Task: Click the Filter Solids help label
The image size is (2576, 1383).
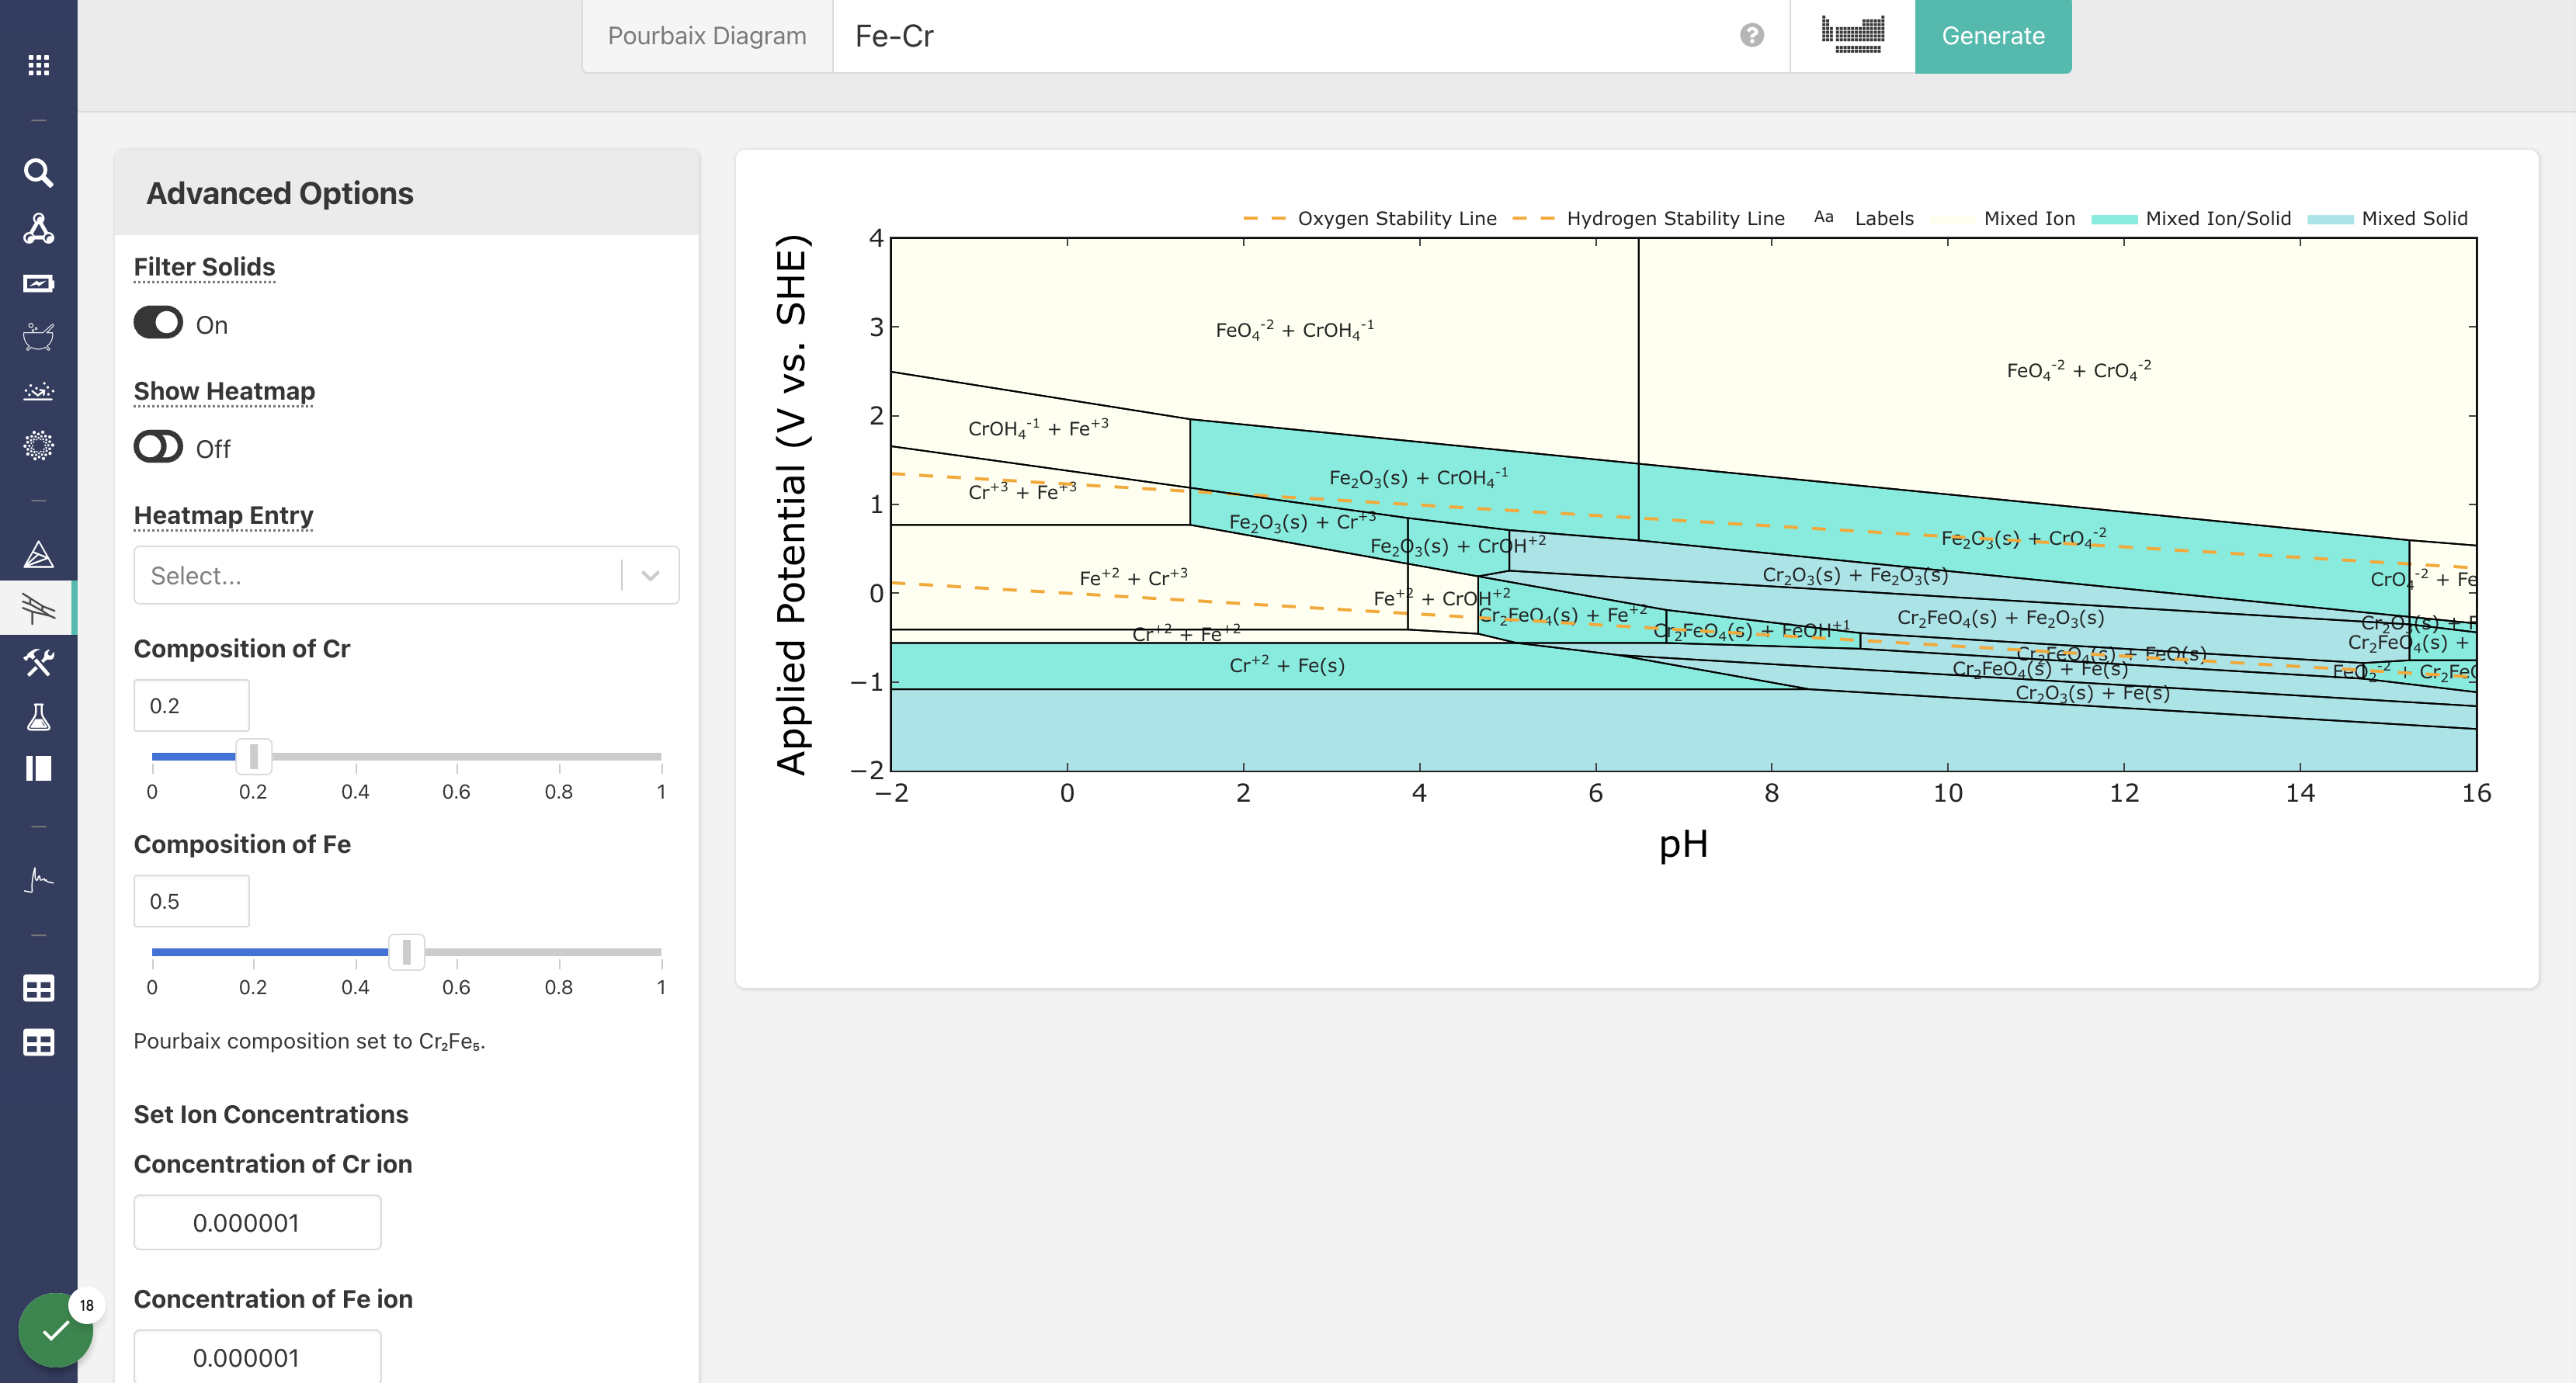Action: [x=204, y=267]
